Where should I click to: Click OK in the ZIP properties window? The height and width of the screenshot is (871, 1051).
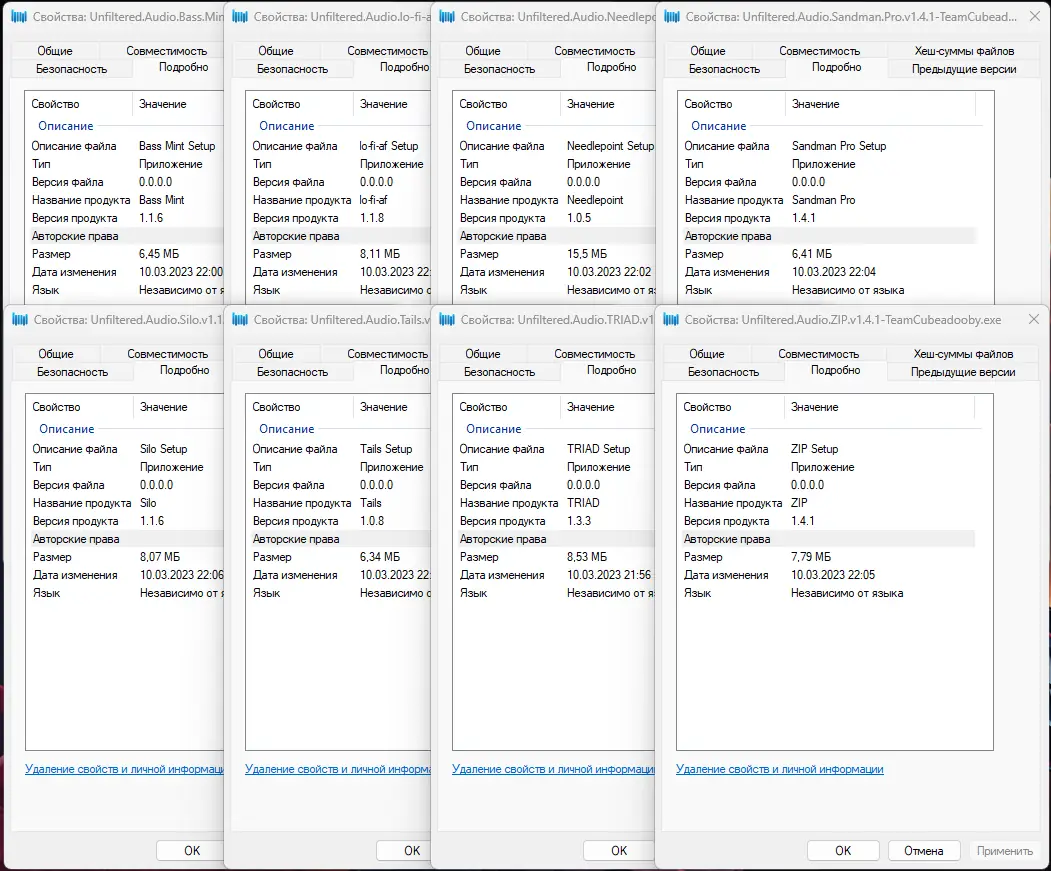pyautogui.click(x=843, y=851)
